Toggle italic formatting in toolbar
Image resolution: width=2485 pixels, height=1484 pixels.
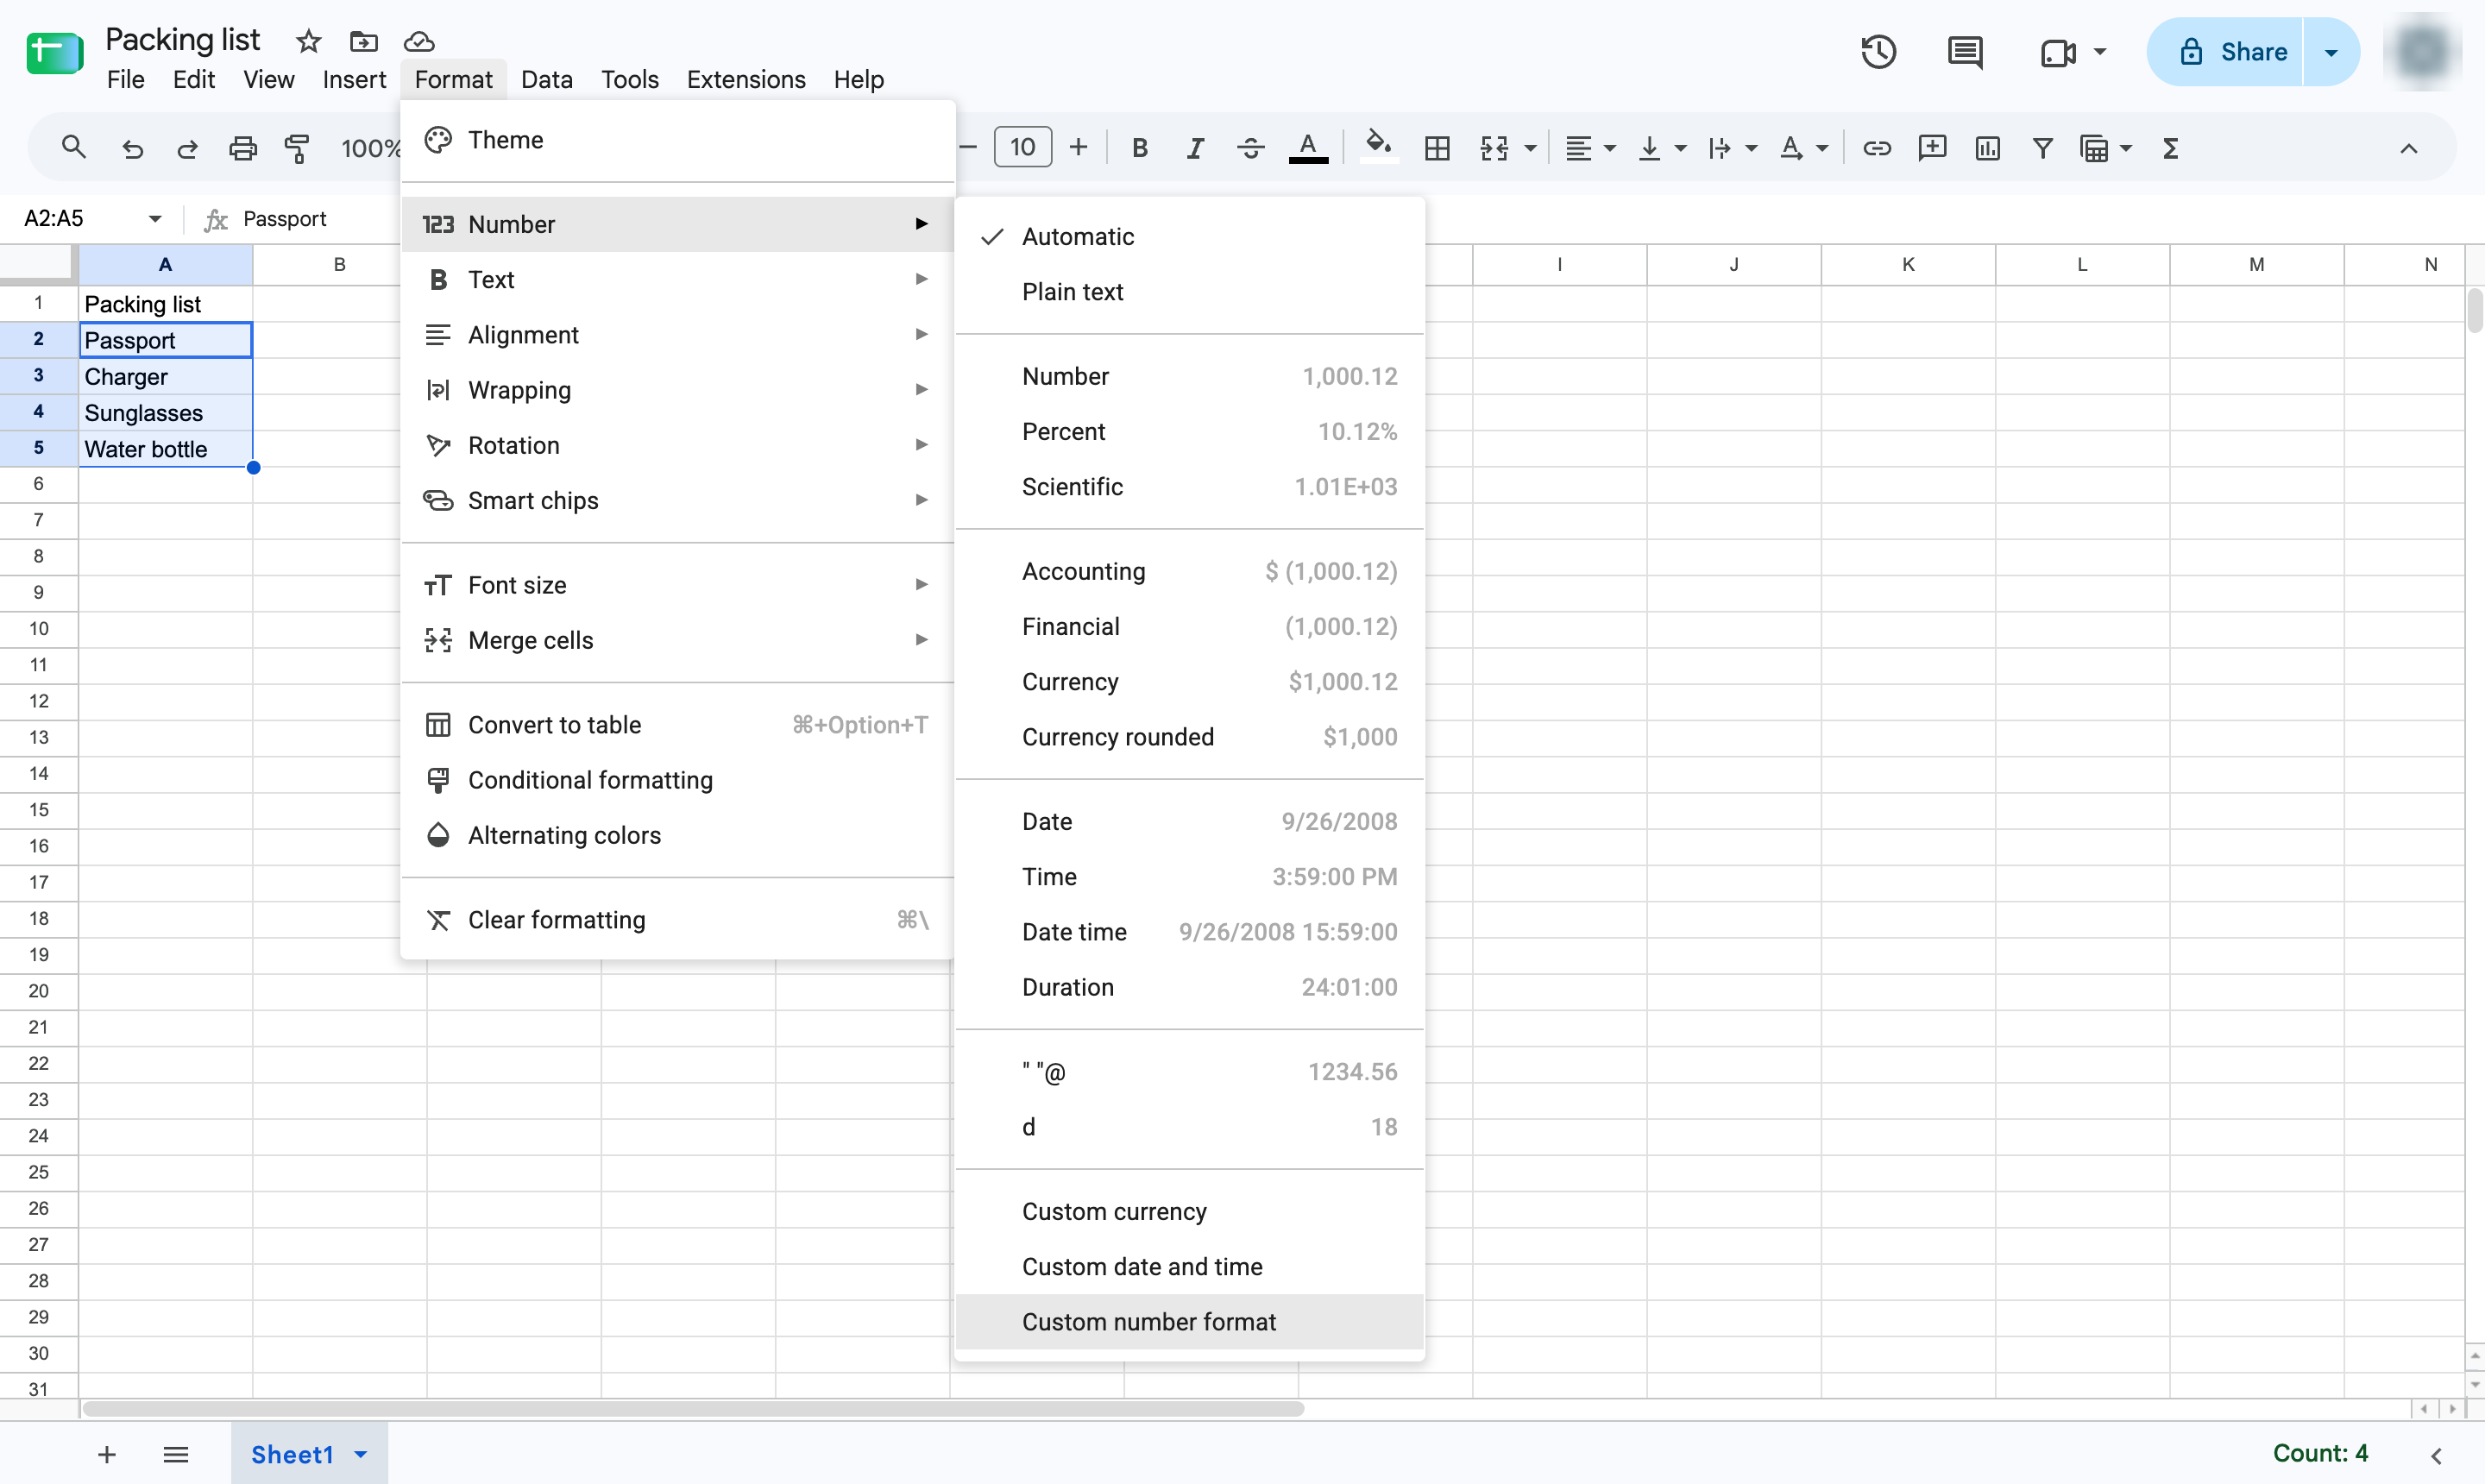tap(1194, 148)
